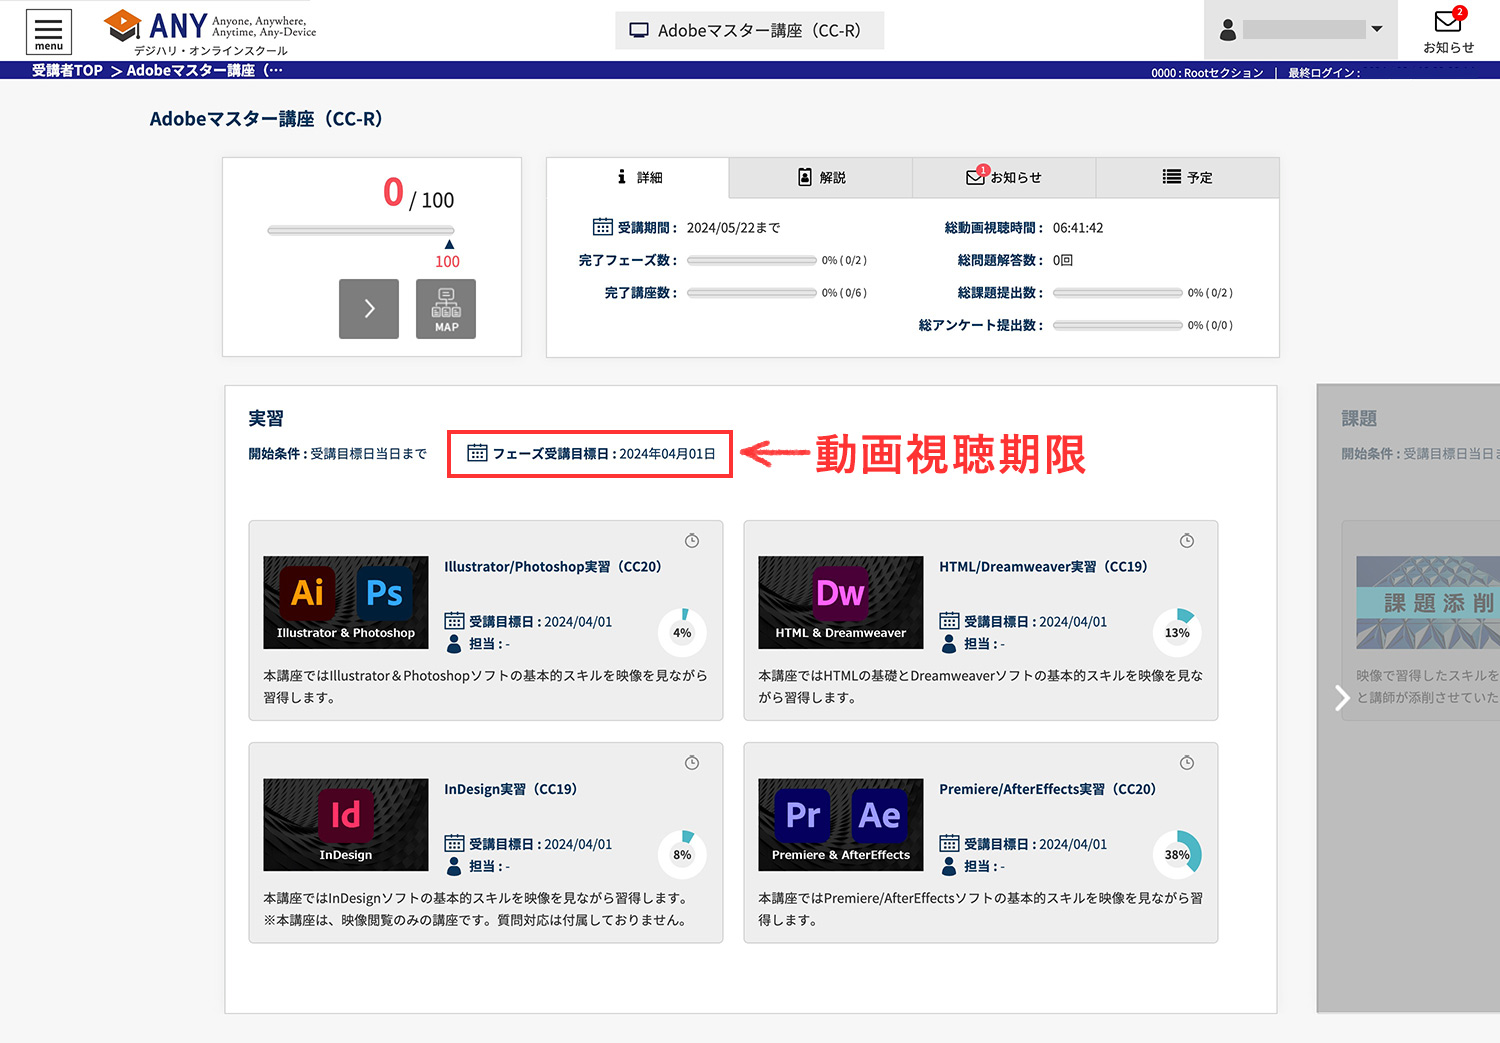Switch to the 予定 tab
1500x1043 pixels.
pyautogui.click(x=1188, y=177)
